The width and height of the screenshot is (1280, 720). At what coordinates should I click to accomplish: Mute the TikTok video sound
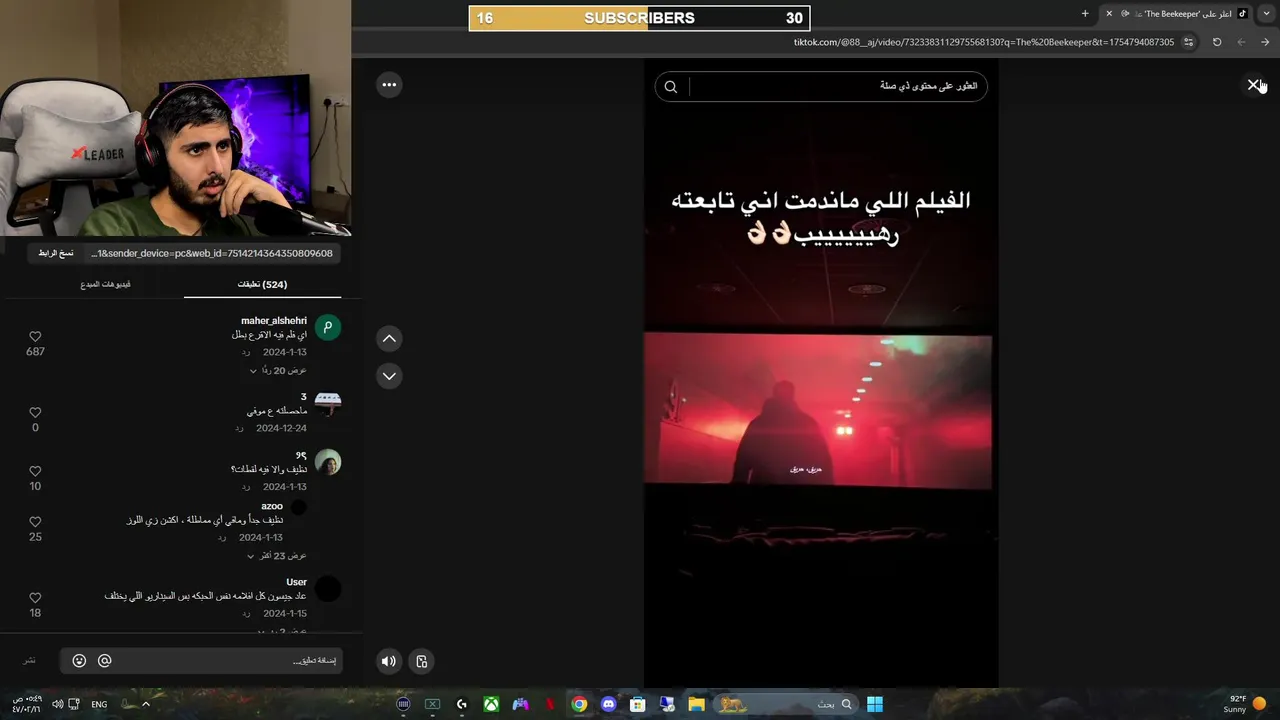coord(389,661)
